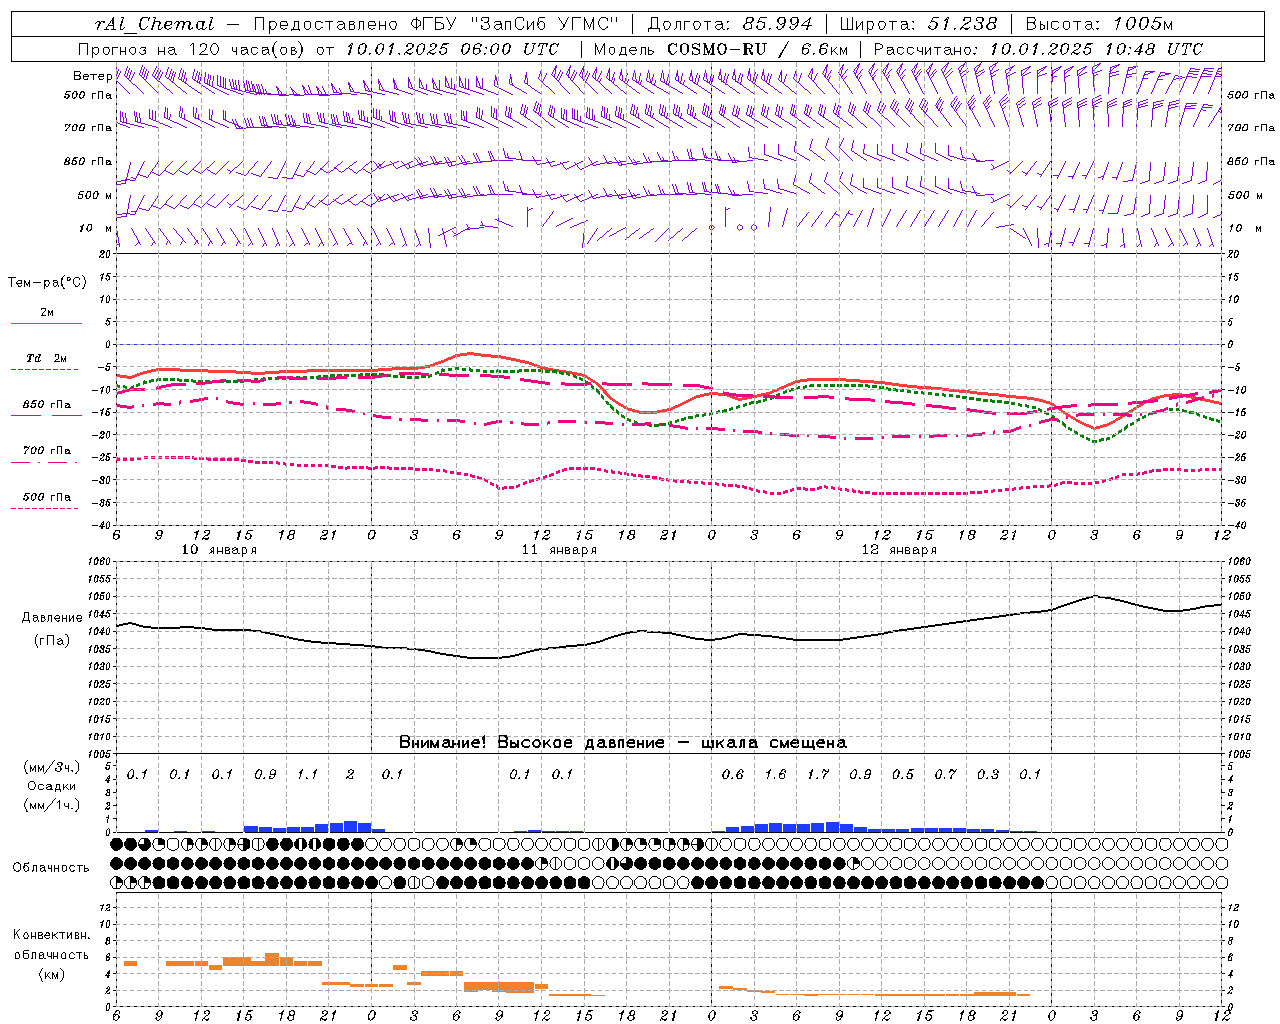Click the precipitation value 1.6
The image size is (1280, 1024).
tap(775, 774)
